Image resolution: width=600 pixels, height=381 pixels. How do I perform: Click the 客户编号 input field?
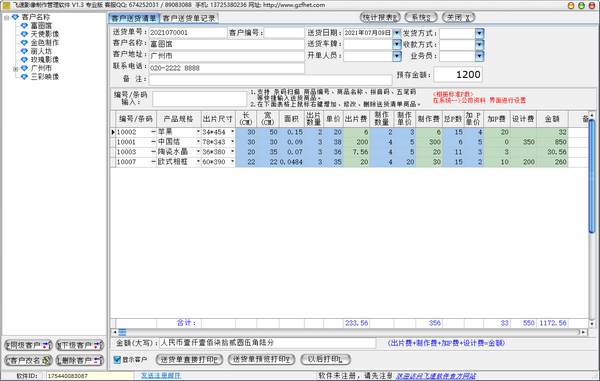(x=284, y=33)
